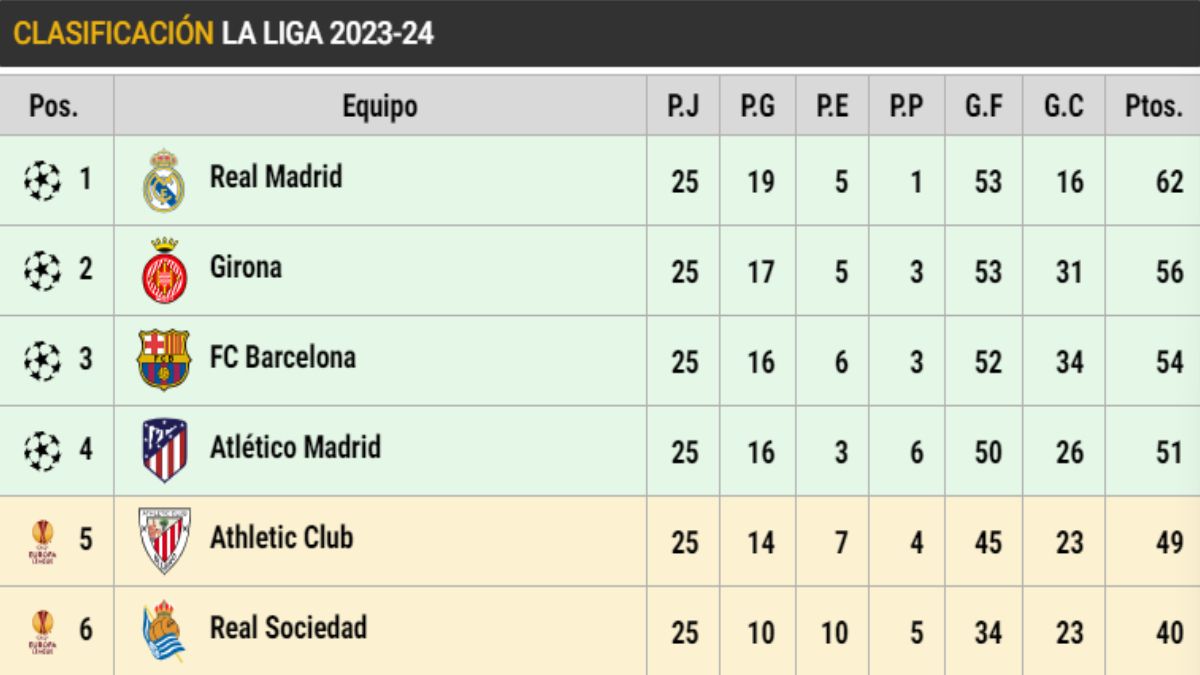
Task: Click the Equipo column header
Action: click(x=380, y=106)
